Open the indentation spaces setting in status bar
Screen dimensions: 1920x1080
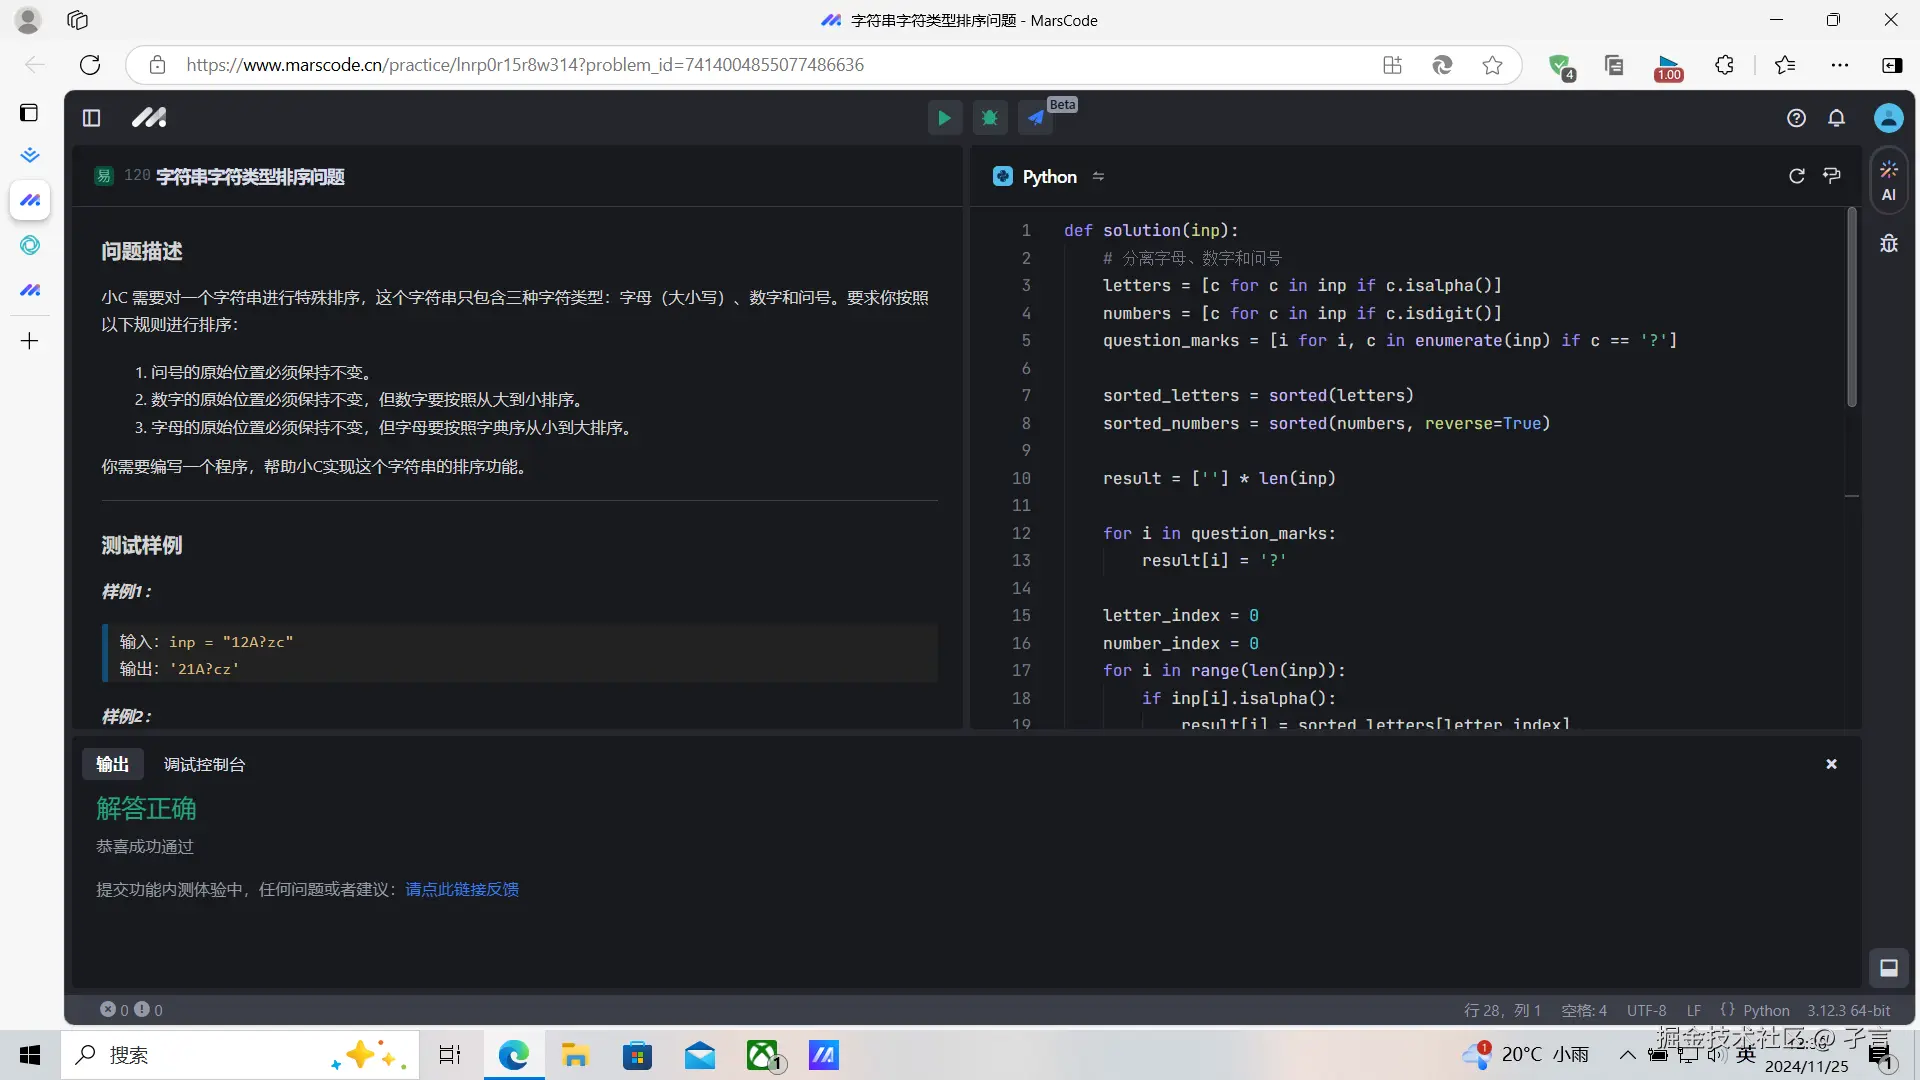pyautogui.click(x=1584, y=1010)
